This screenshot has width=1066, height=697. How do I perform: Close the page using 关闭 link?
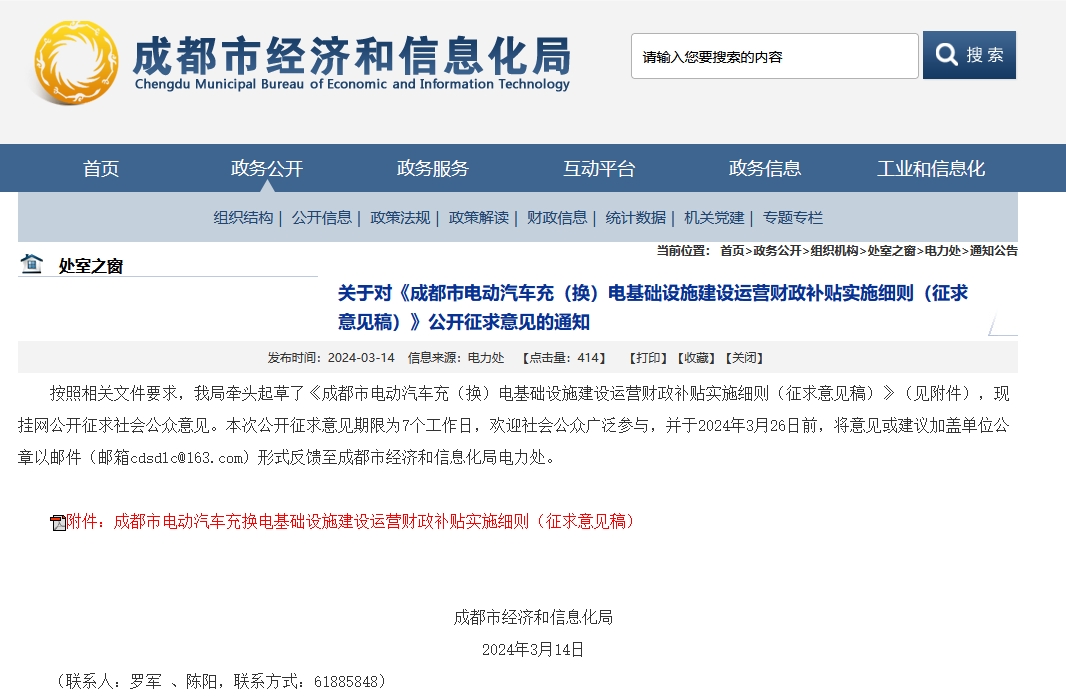click(744, 358)
